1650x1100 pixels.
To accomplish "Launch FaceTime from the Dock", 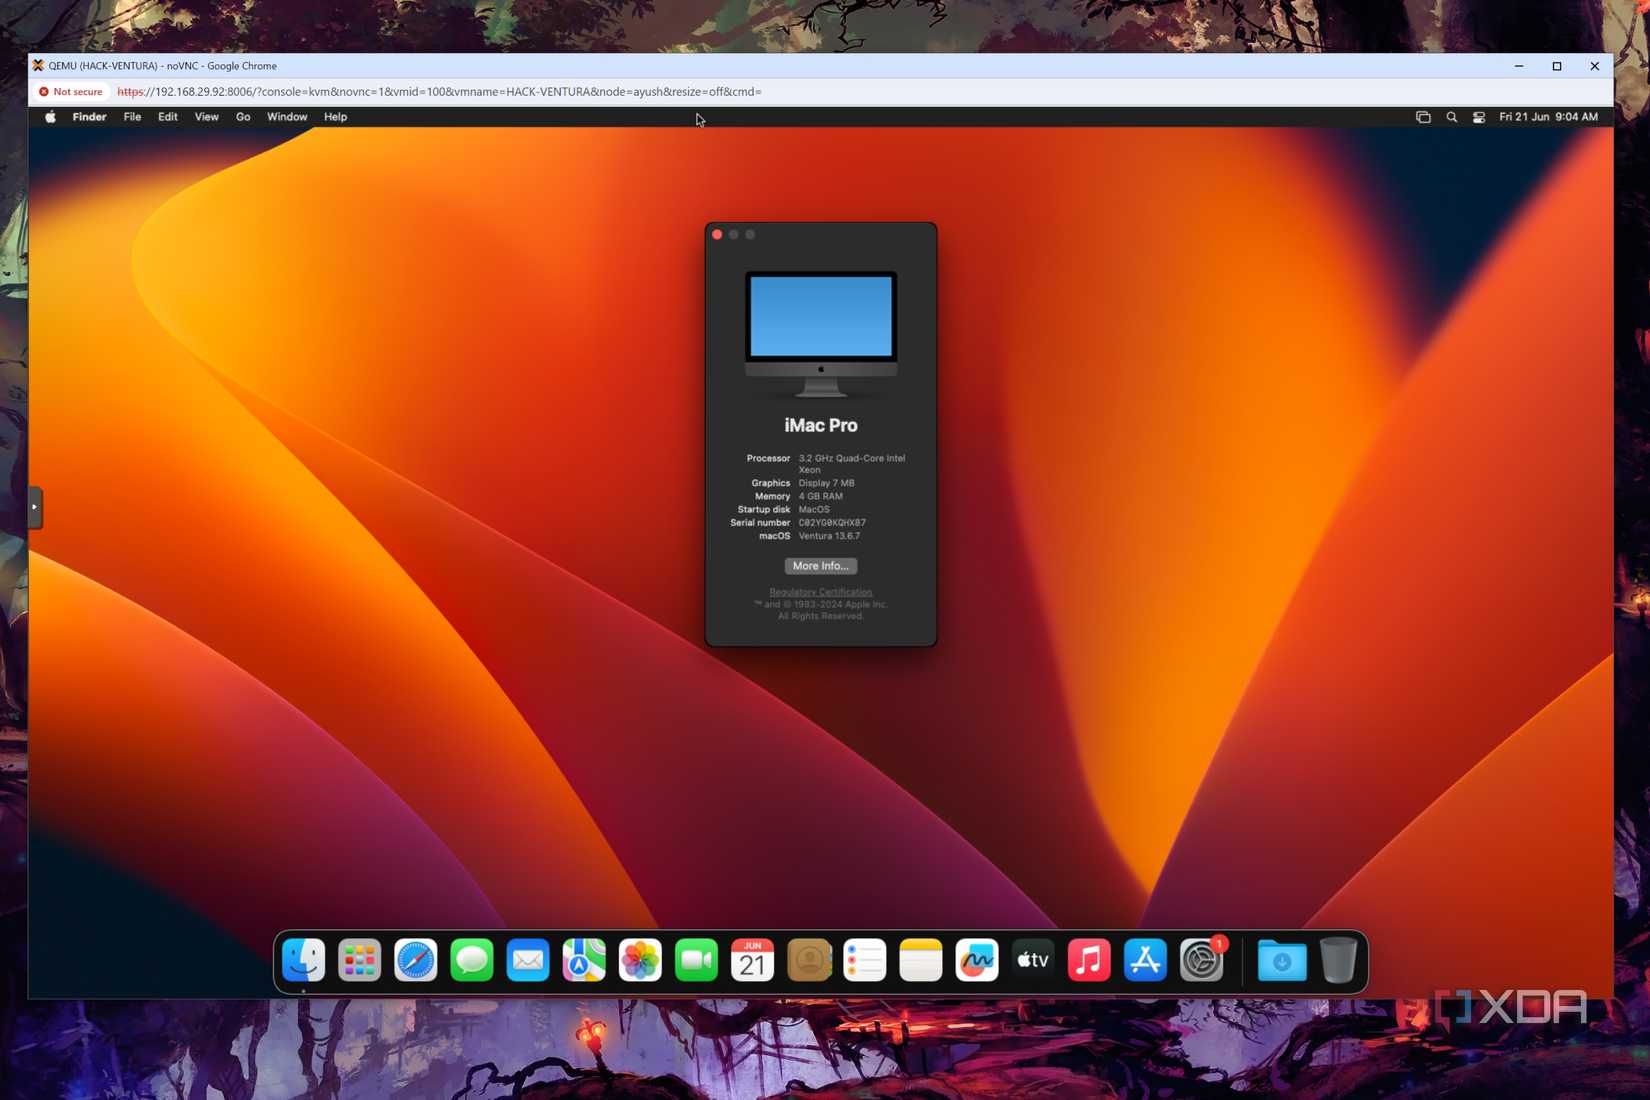I will [696, 961].
